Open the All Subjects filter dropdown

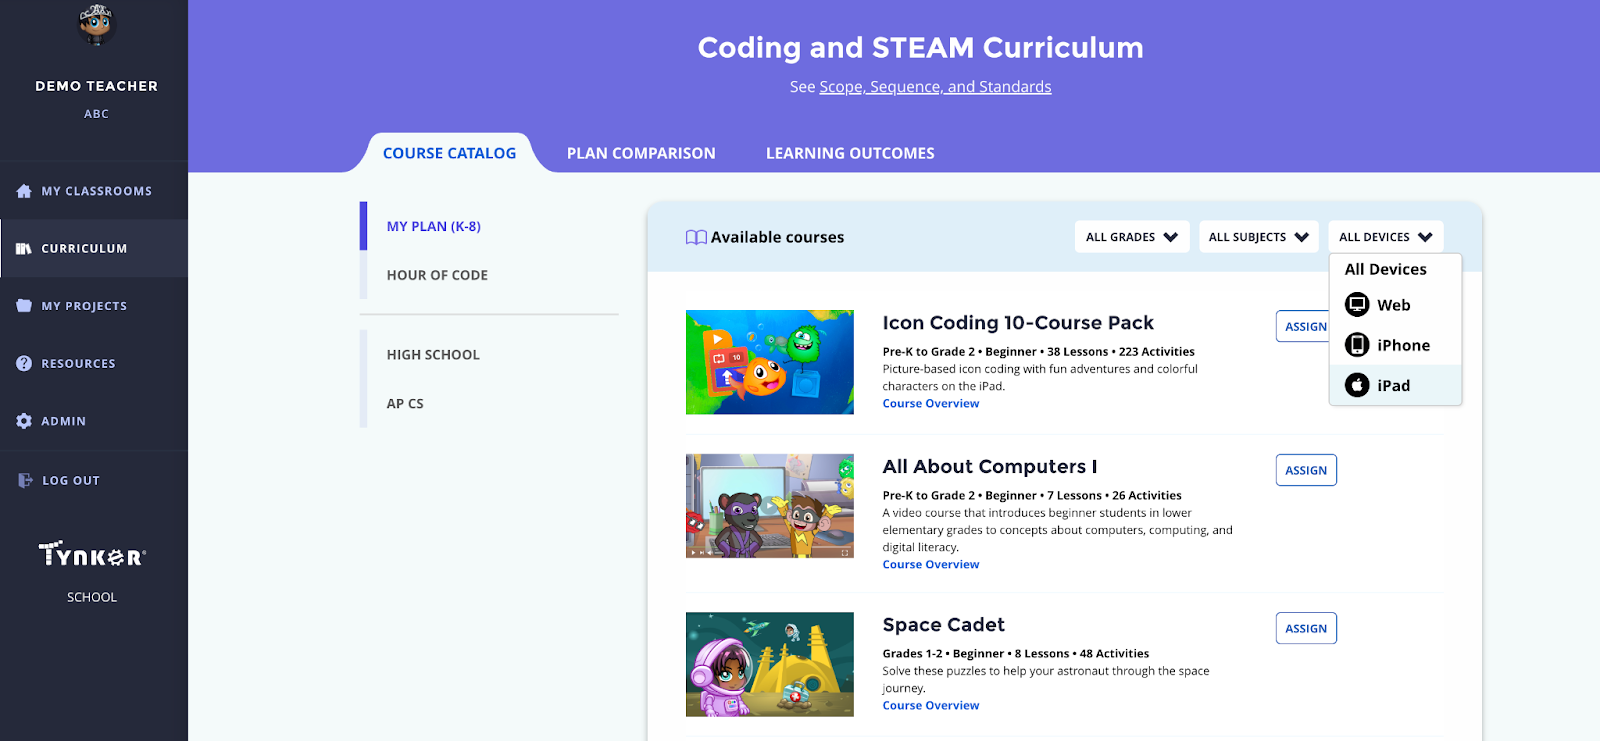[x=1259, y=237]
